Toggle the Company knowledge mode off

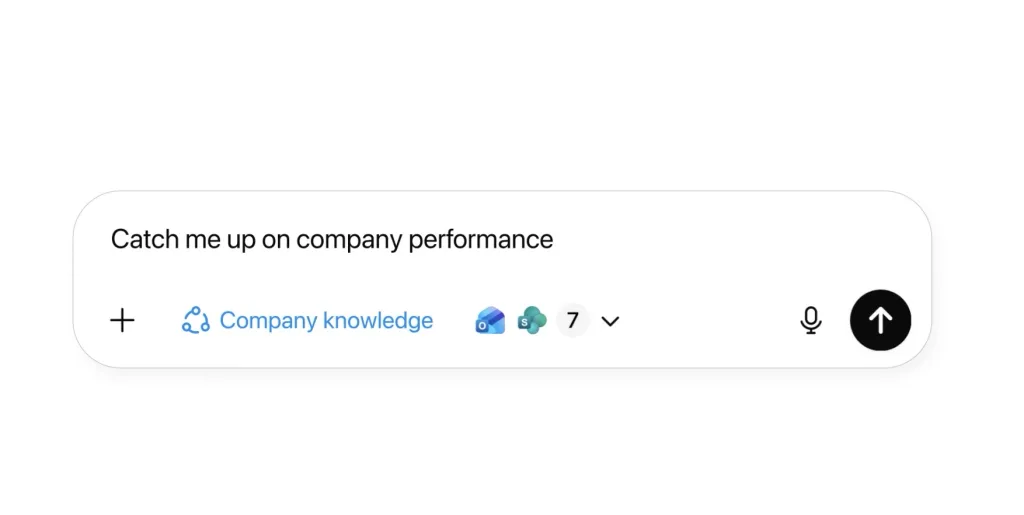[x=307, y=320]
